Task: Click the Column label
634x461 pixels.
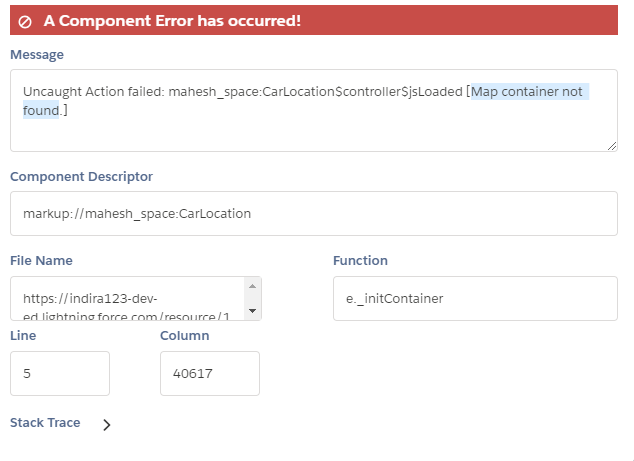Action: pos(184,336)
